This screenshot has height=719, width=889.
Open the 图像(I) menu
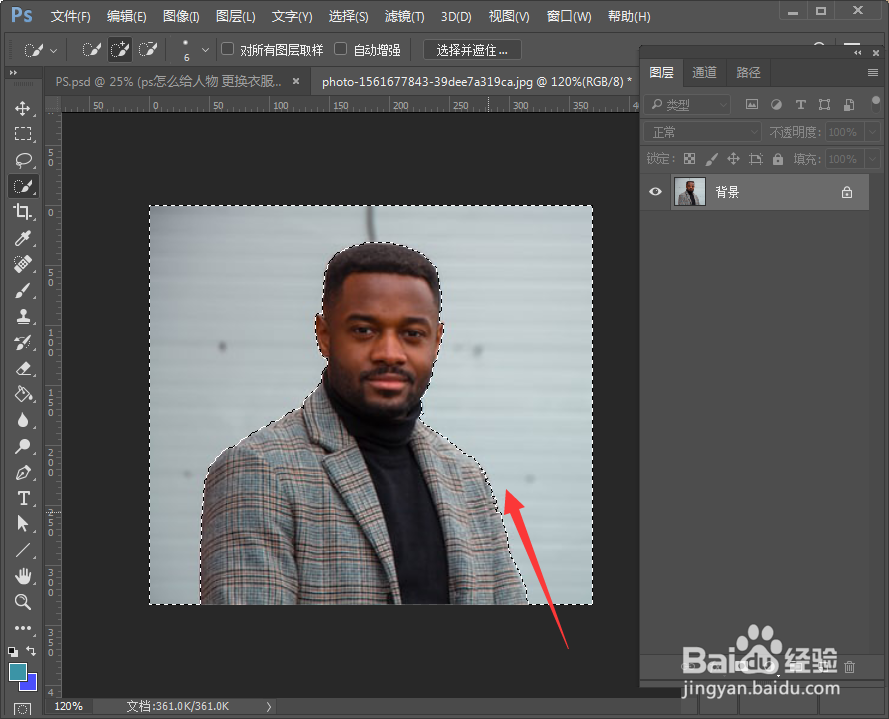pos(181,16)
